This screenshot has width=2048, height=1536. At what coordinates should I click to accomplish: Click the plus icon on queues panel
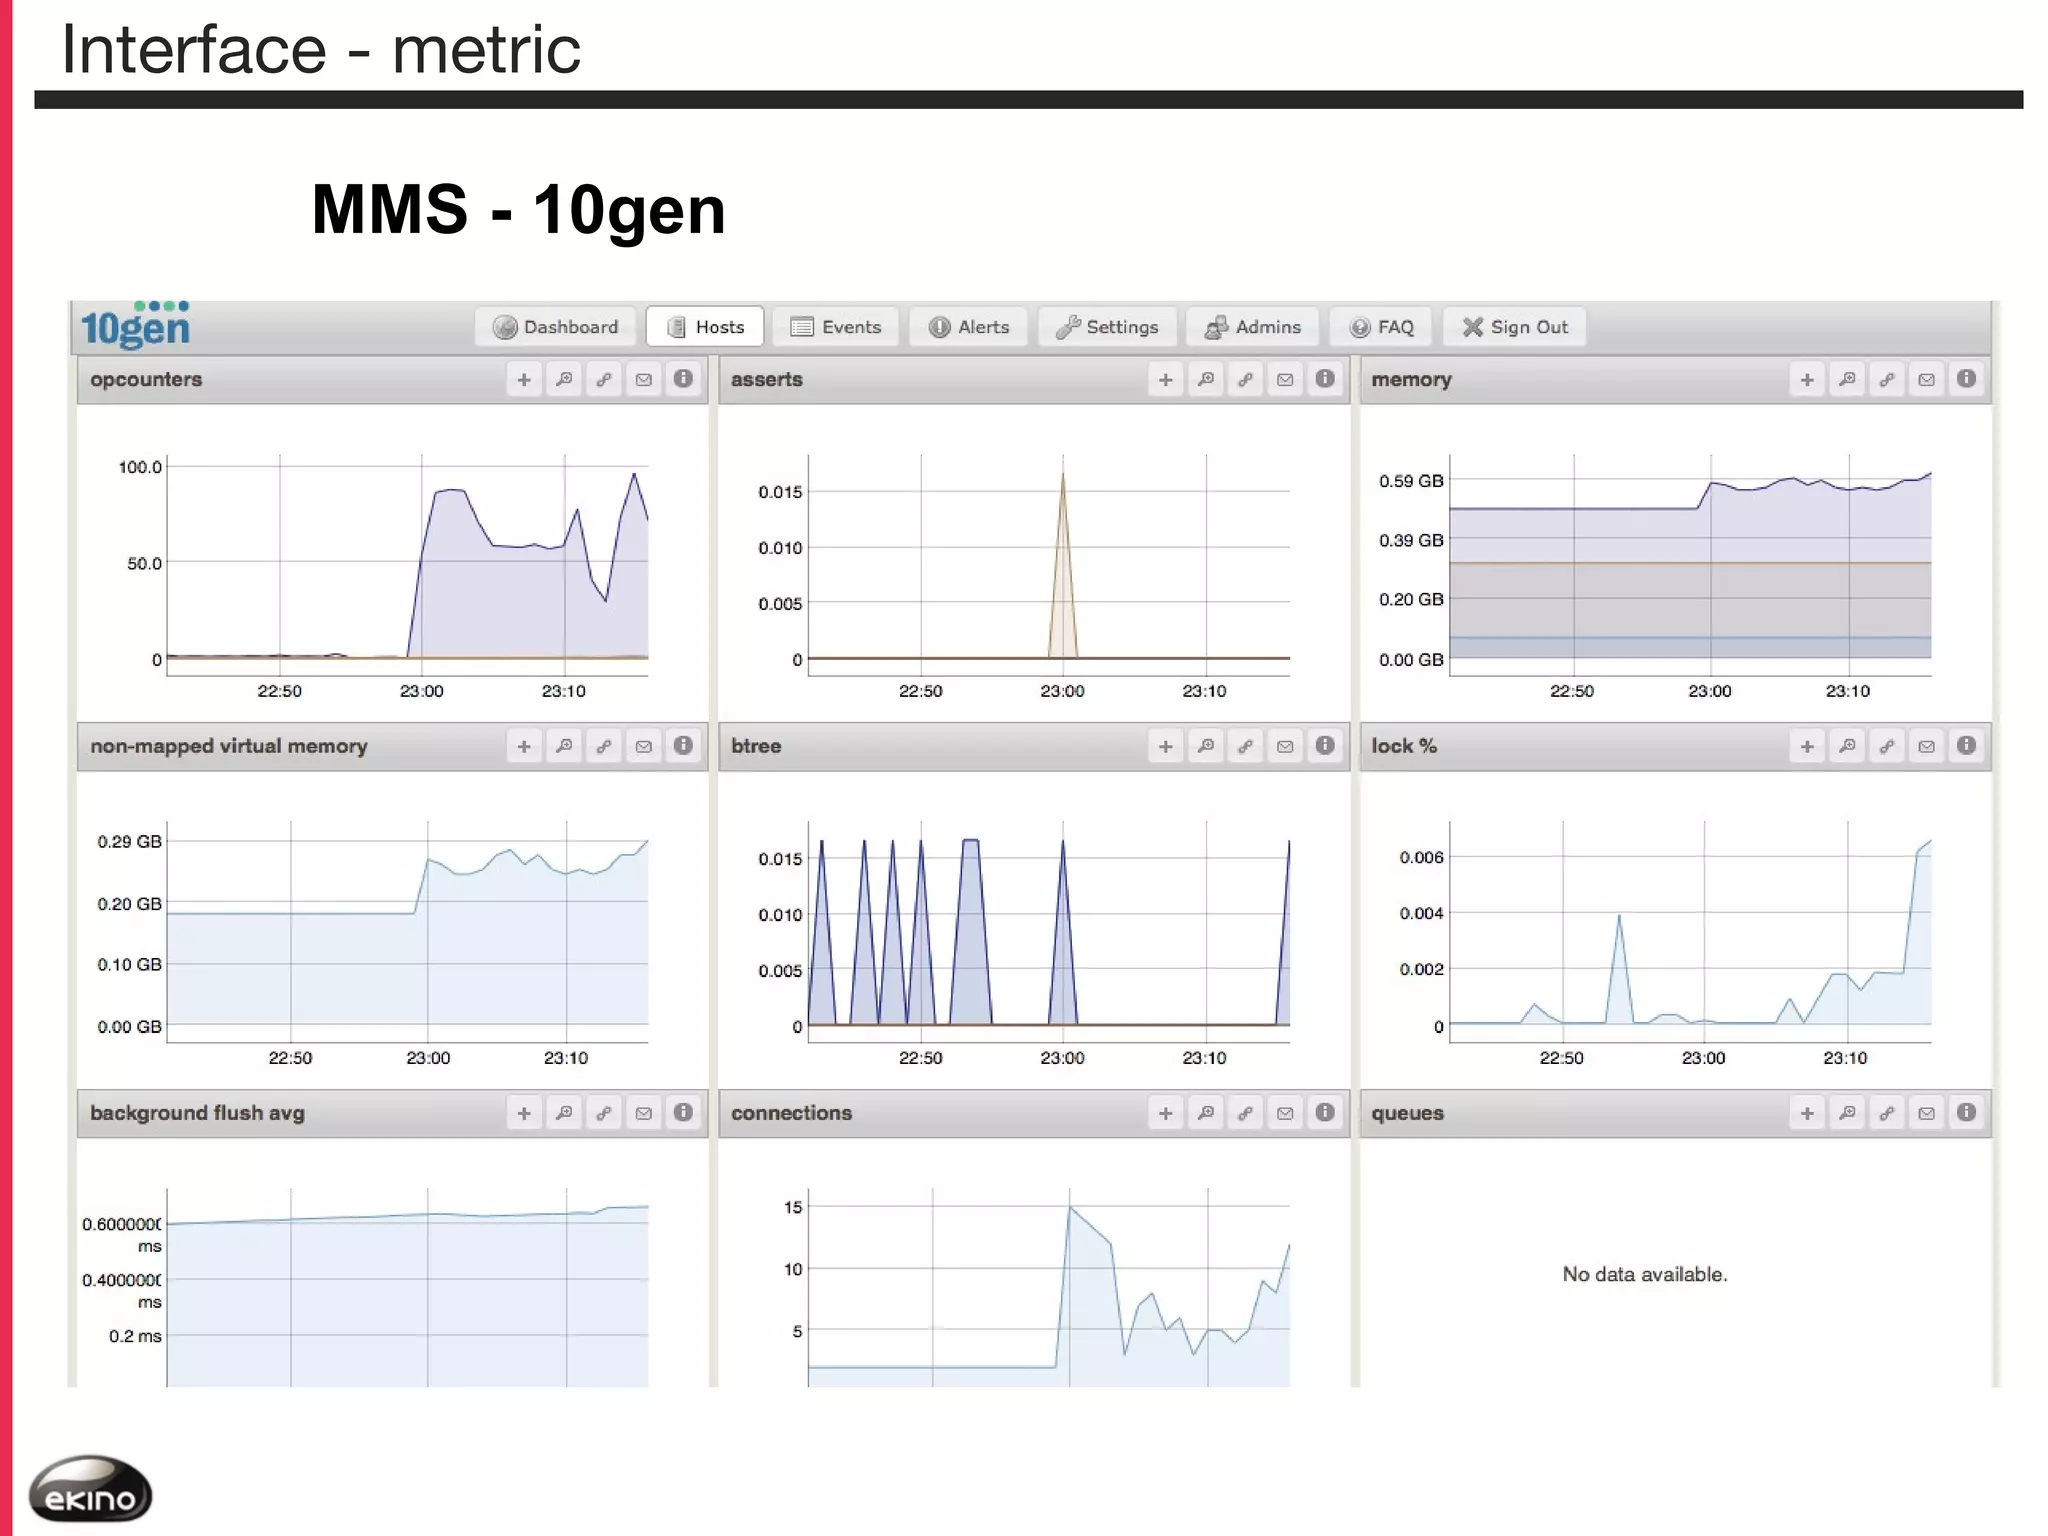point(1807,1114)
